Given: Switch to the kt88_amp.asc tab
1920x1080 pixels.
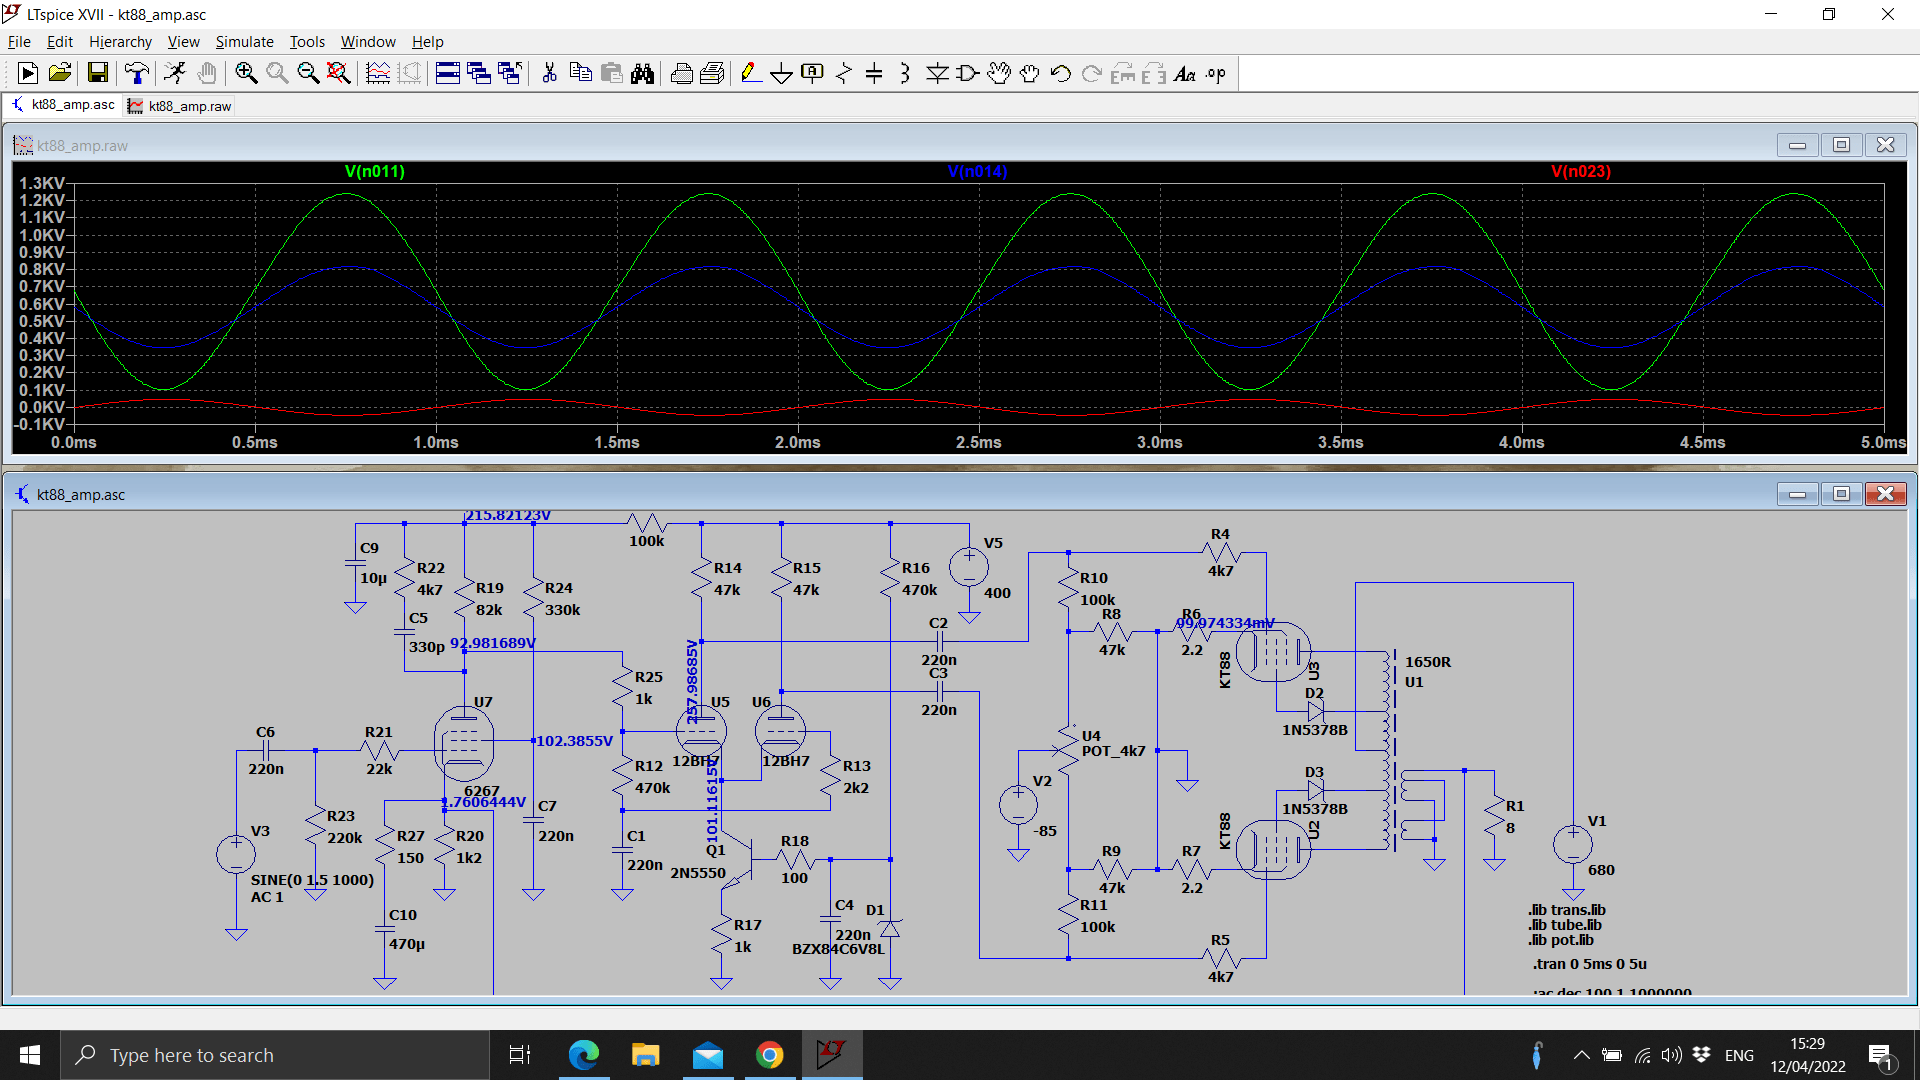Looking at the screenshot, I should point(62,105).
